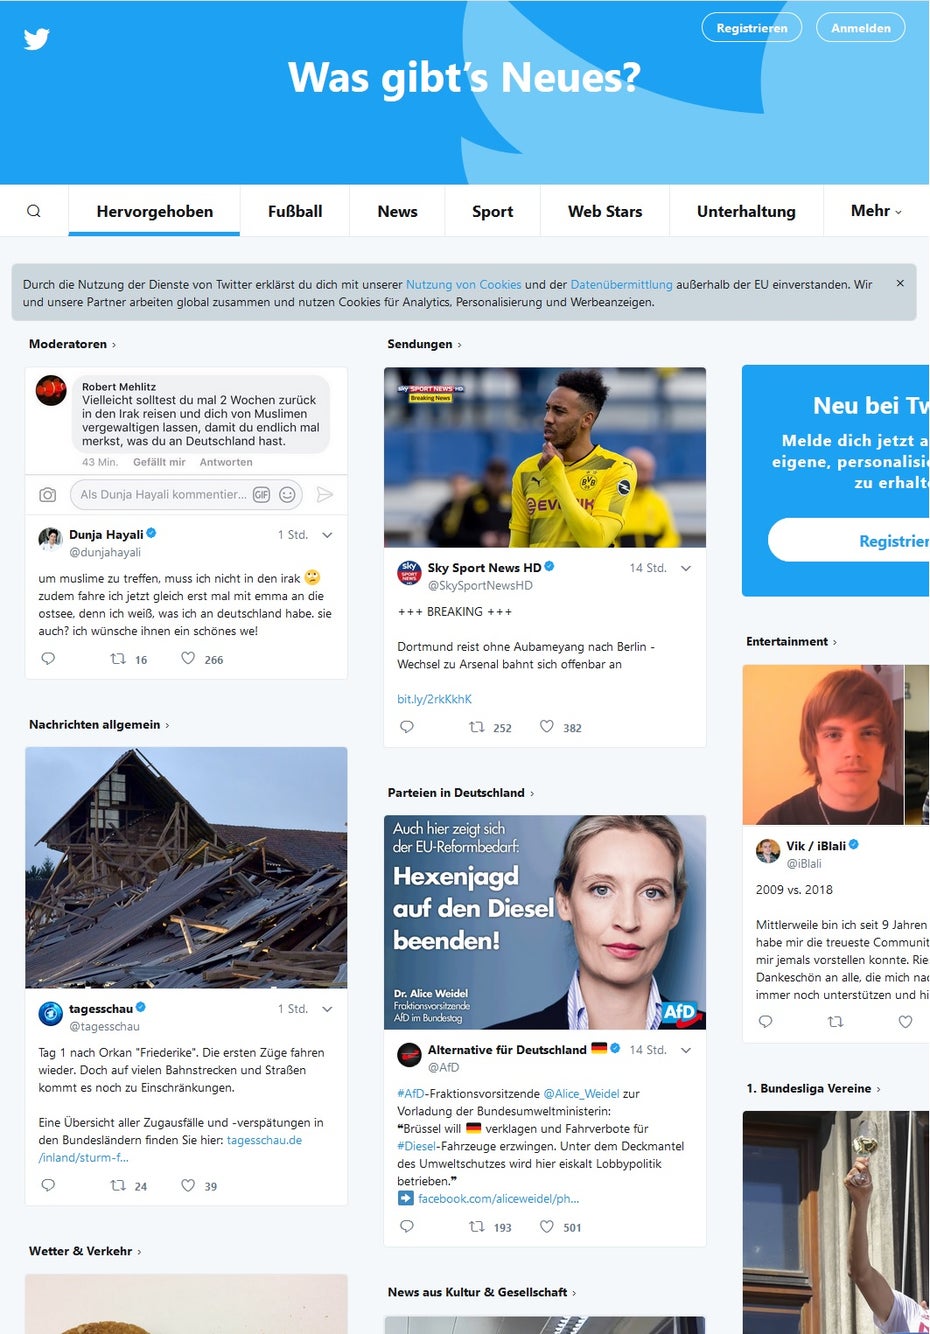The height and width of the screenshot is (1334, 930).
Task: Open emoji picker in comment field
Action: coord(287,495)
